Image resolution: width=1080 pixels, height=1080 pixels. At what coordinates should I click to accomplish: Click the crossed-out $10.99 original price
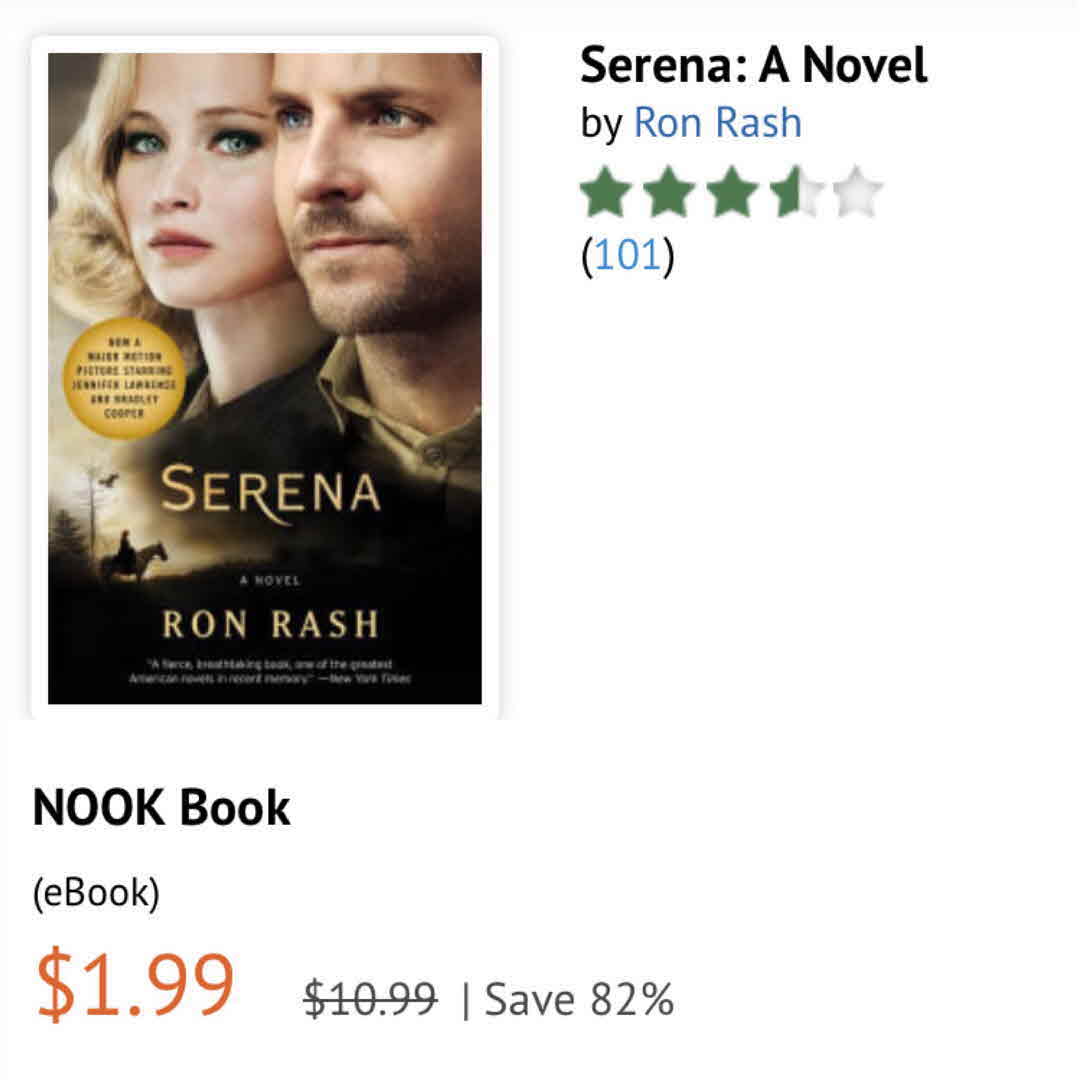coord(370,998)
